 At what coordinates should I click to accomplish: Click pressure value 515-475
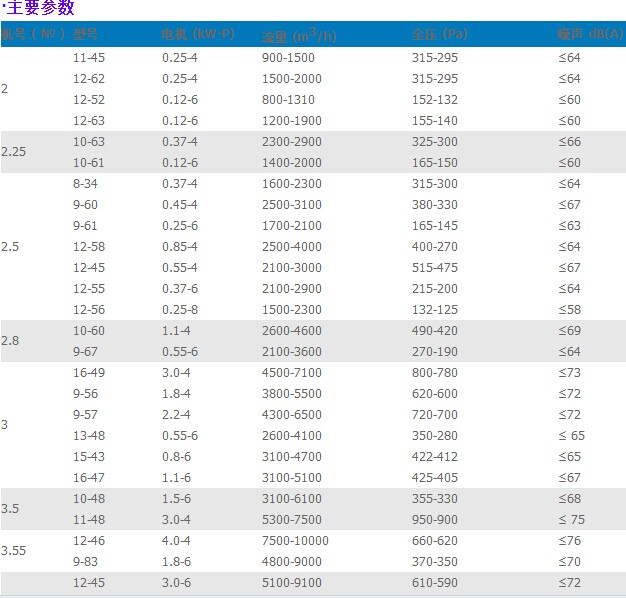click(435, 267)
